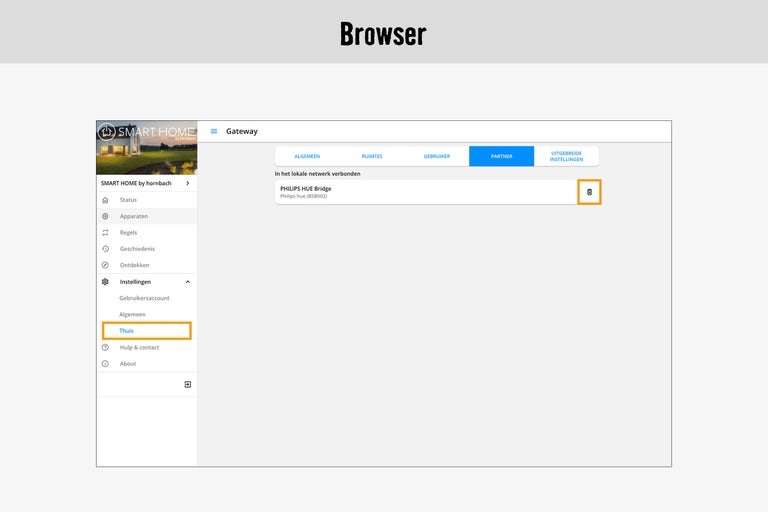Click the Ontdekken compass icon
768x512 pixels.
tap(105, 265)
